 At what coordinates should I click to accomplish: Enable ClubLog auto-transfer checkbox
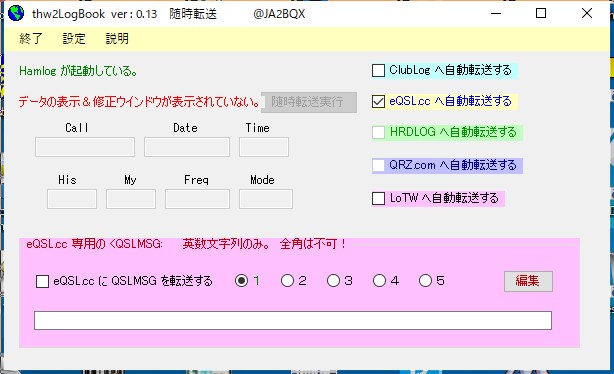coord(378,70)
